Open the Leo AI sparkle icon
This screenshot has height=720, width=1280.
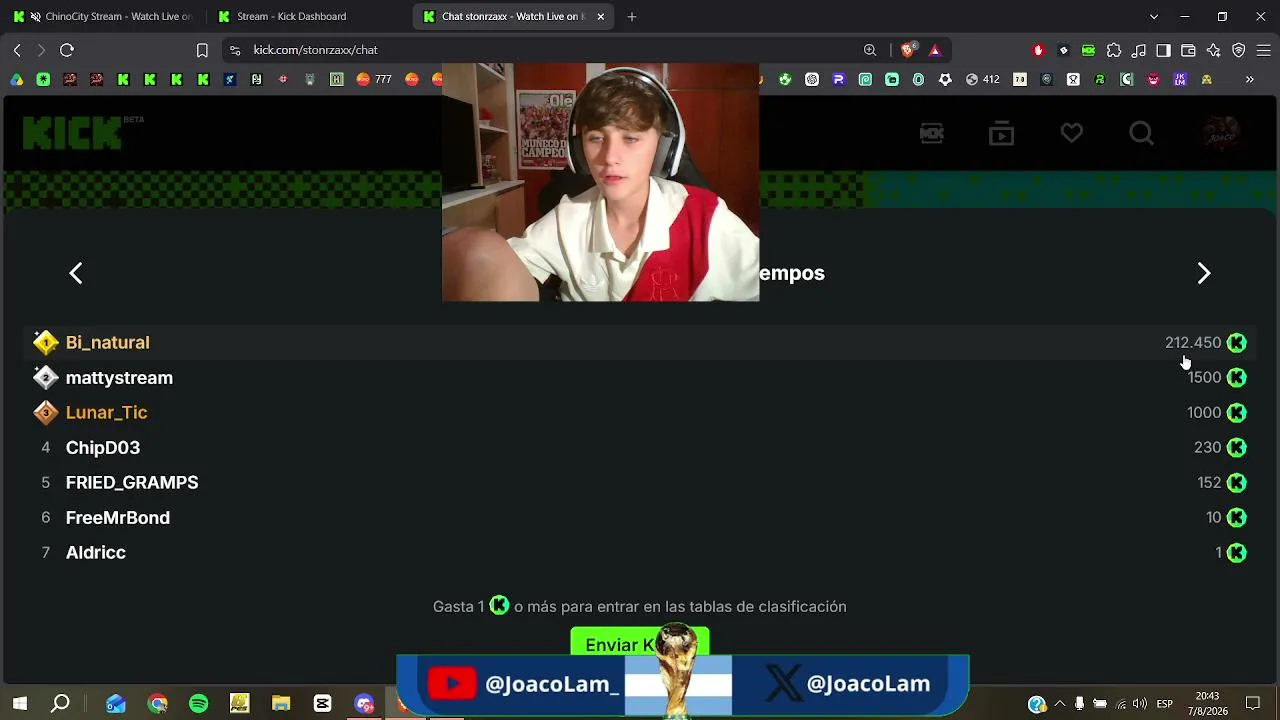pos(1213,50)
